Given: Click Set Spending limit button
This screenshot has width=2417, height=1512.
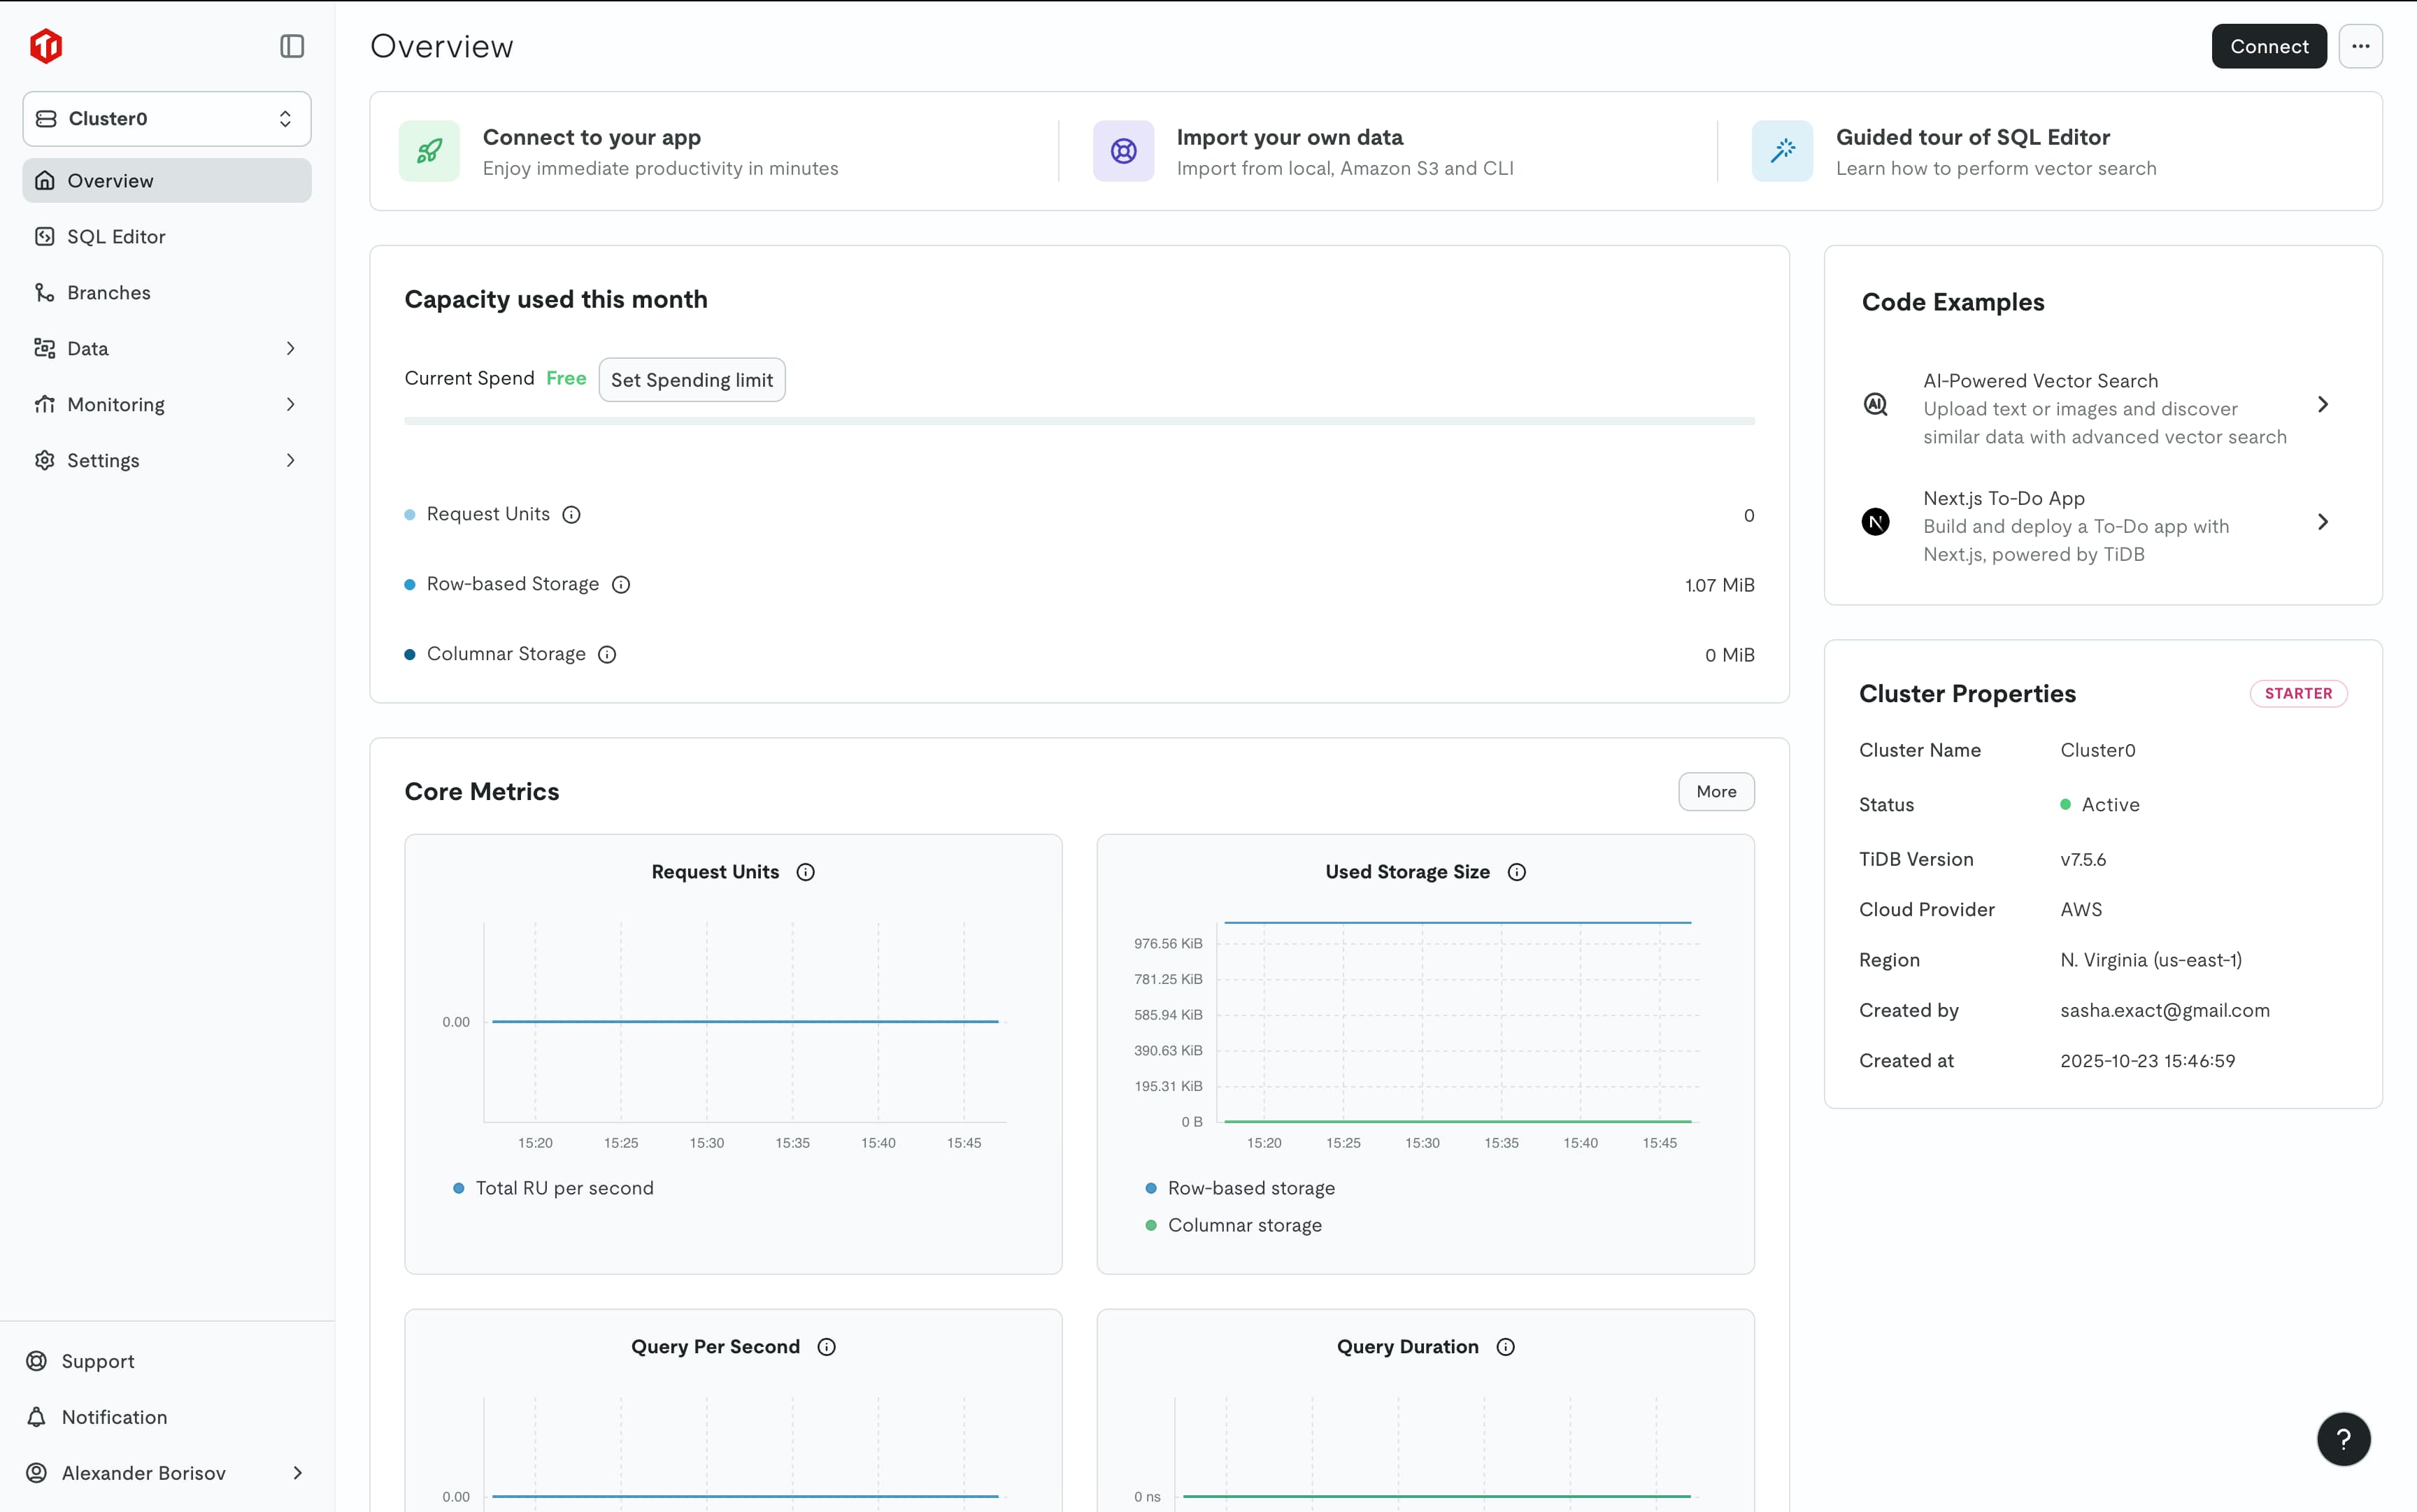Looking at the screenshot, I should pos(692,380).
